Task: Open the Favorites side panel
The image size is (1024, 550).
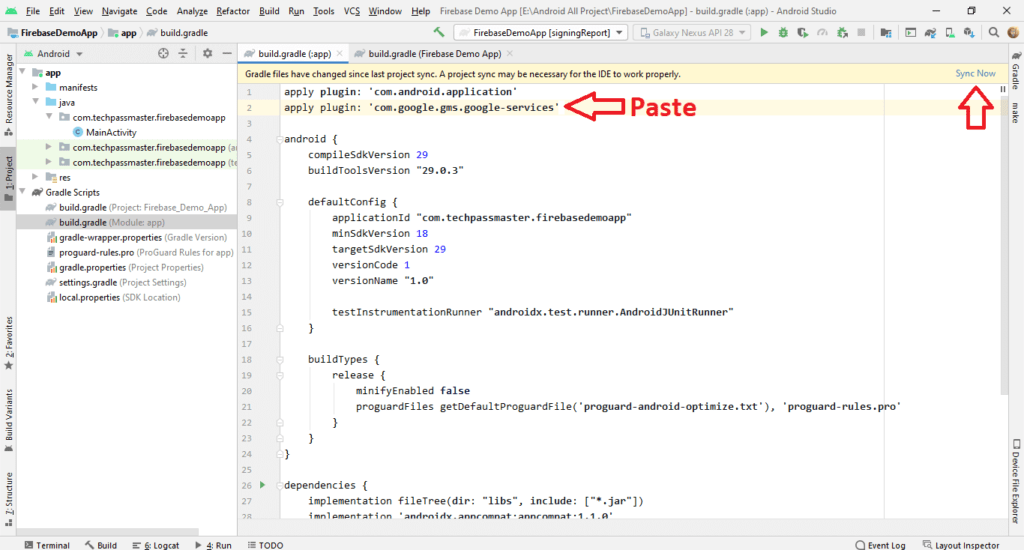Action: [8, 344]
